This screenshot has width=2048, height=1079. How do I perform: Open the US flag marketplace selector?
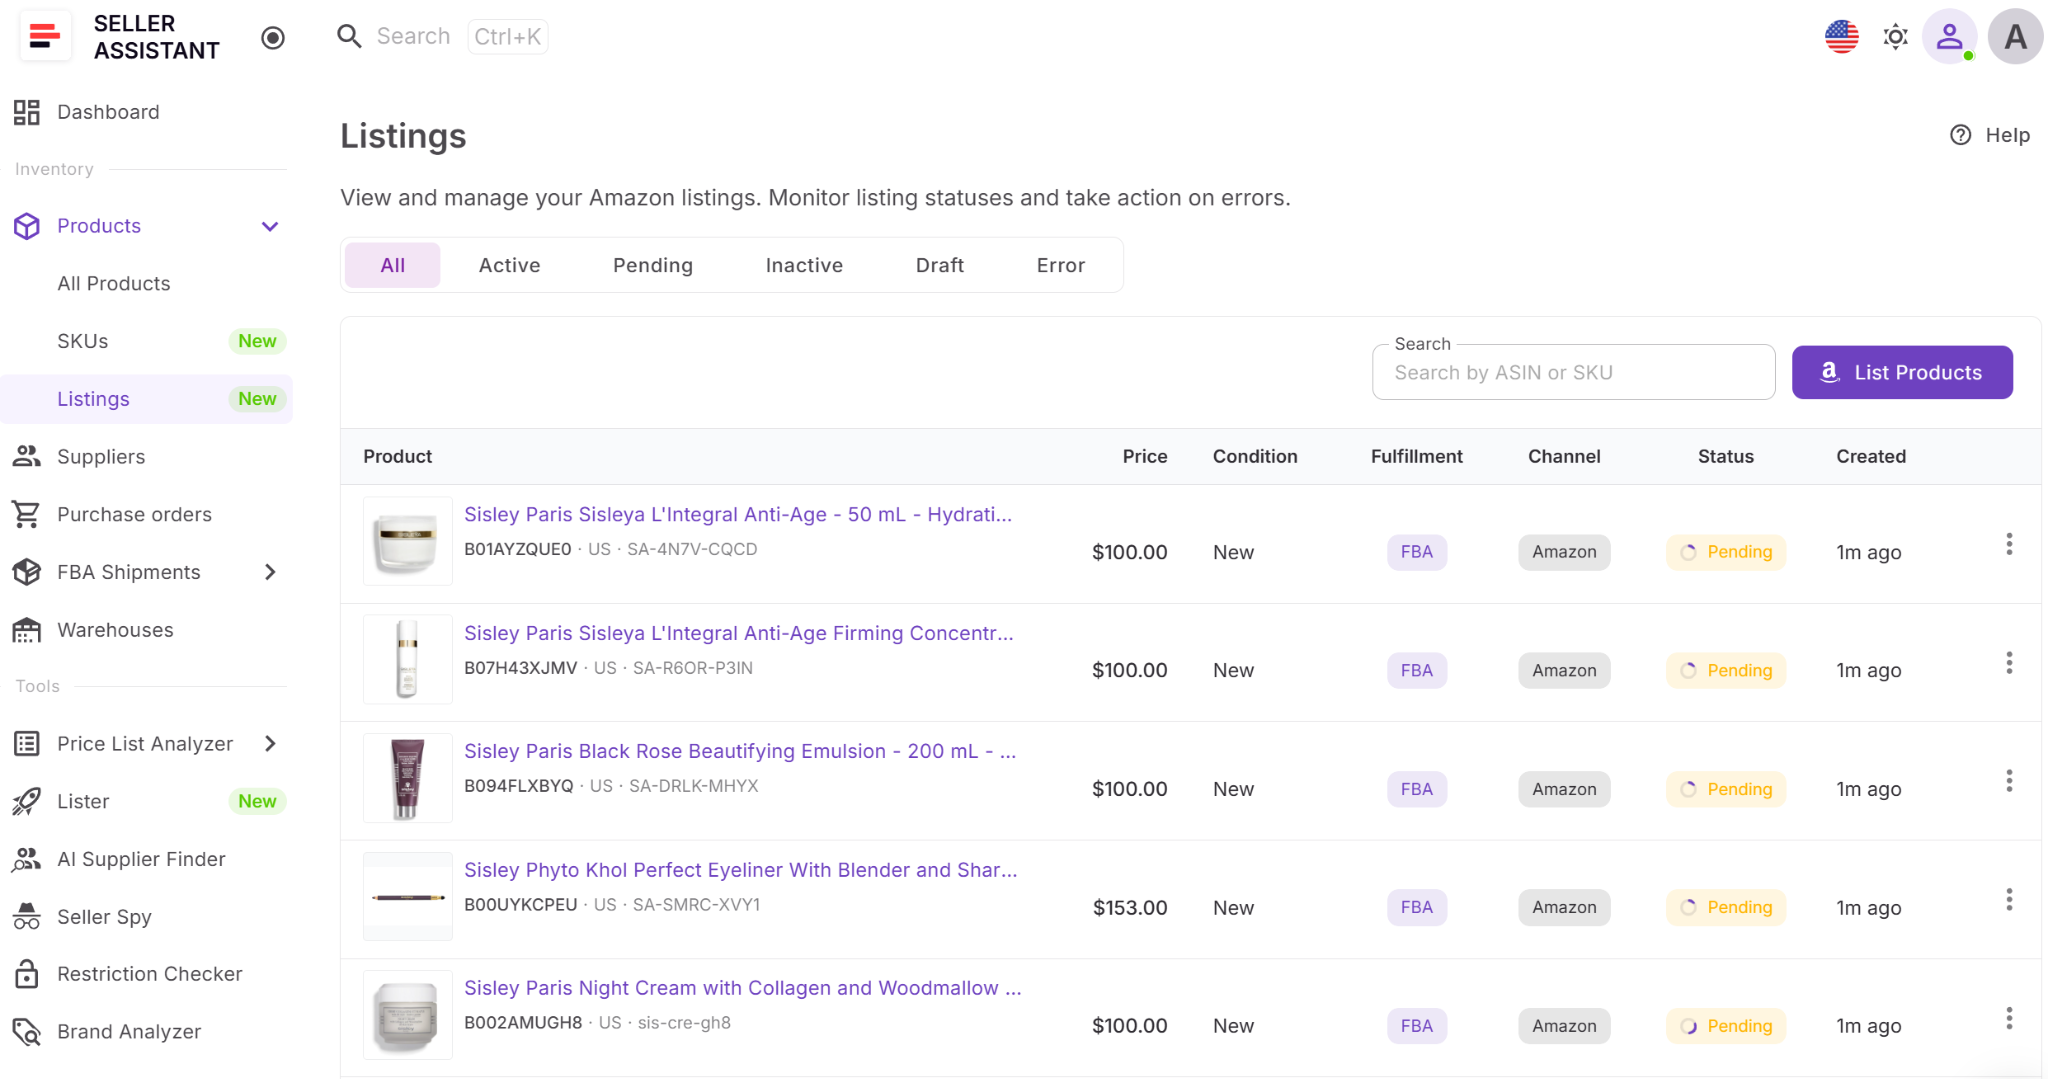point(1841,37)
